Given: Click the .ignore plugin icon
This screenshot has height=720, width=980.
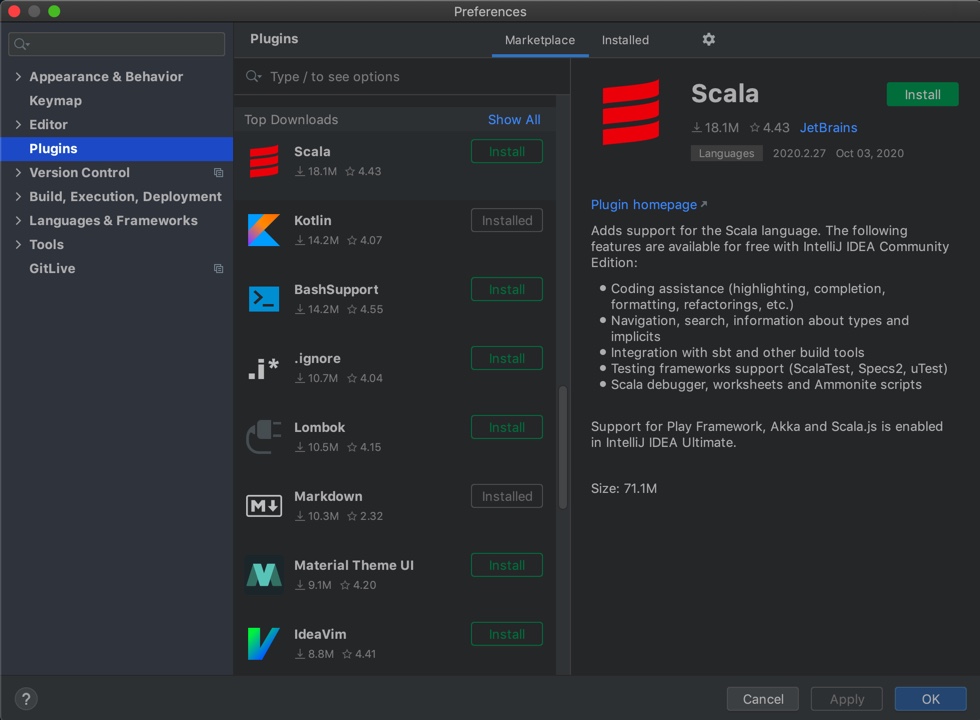Looking at the screenshot, I should (263, 368).
